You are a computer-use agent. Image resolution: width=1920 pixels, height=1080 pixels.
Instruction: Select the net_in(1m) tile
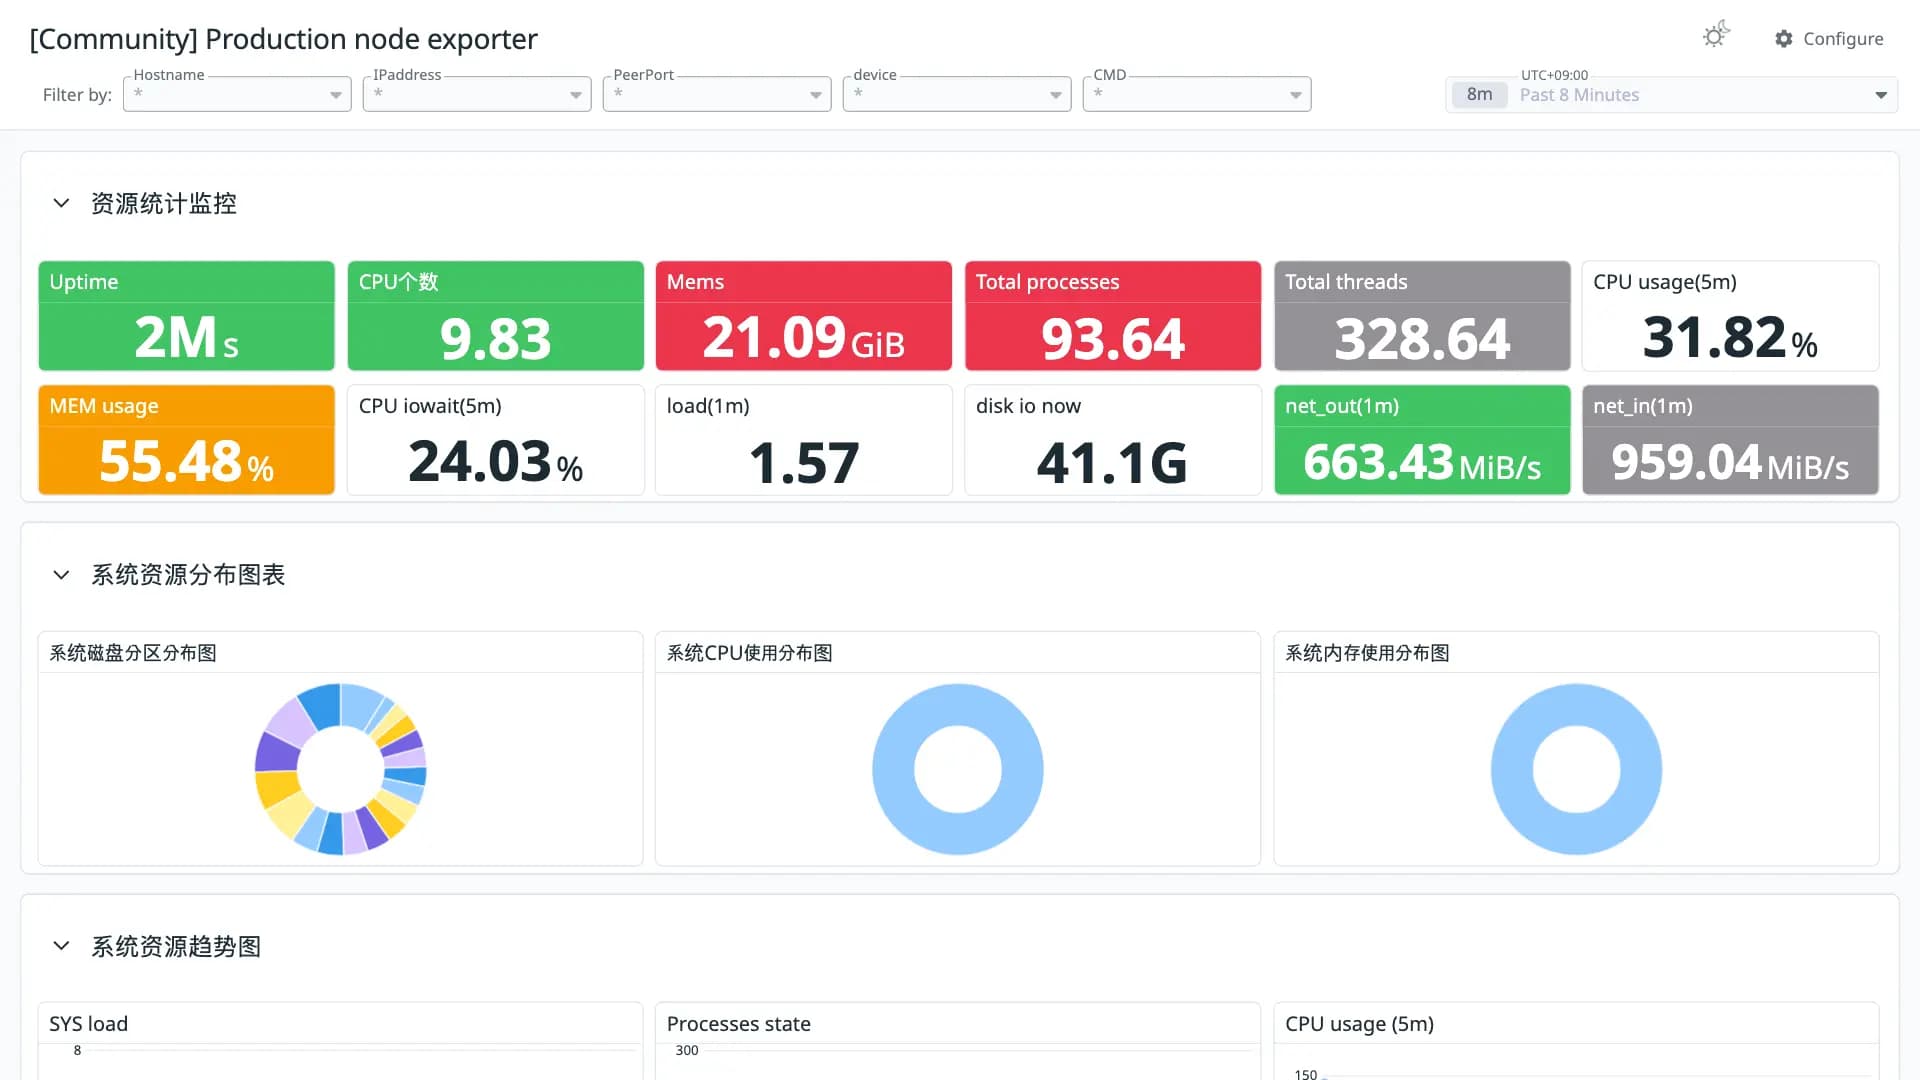coord(1730,440)
